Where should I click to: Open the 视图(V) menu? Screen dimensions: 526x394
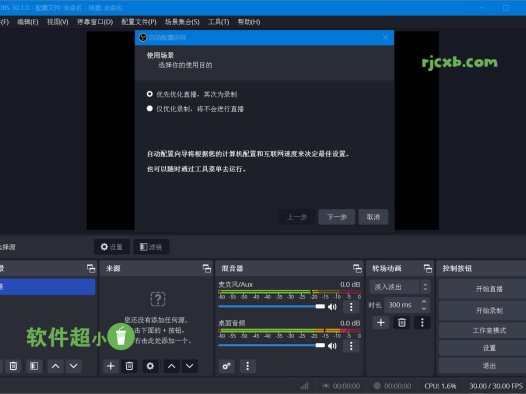(57, 22)
